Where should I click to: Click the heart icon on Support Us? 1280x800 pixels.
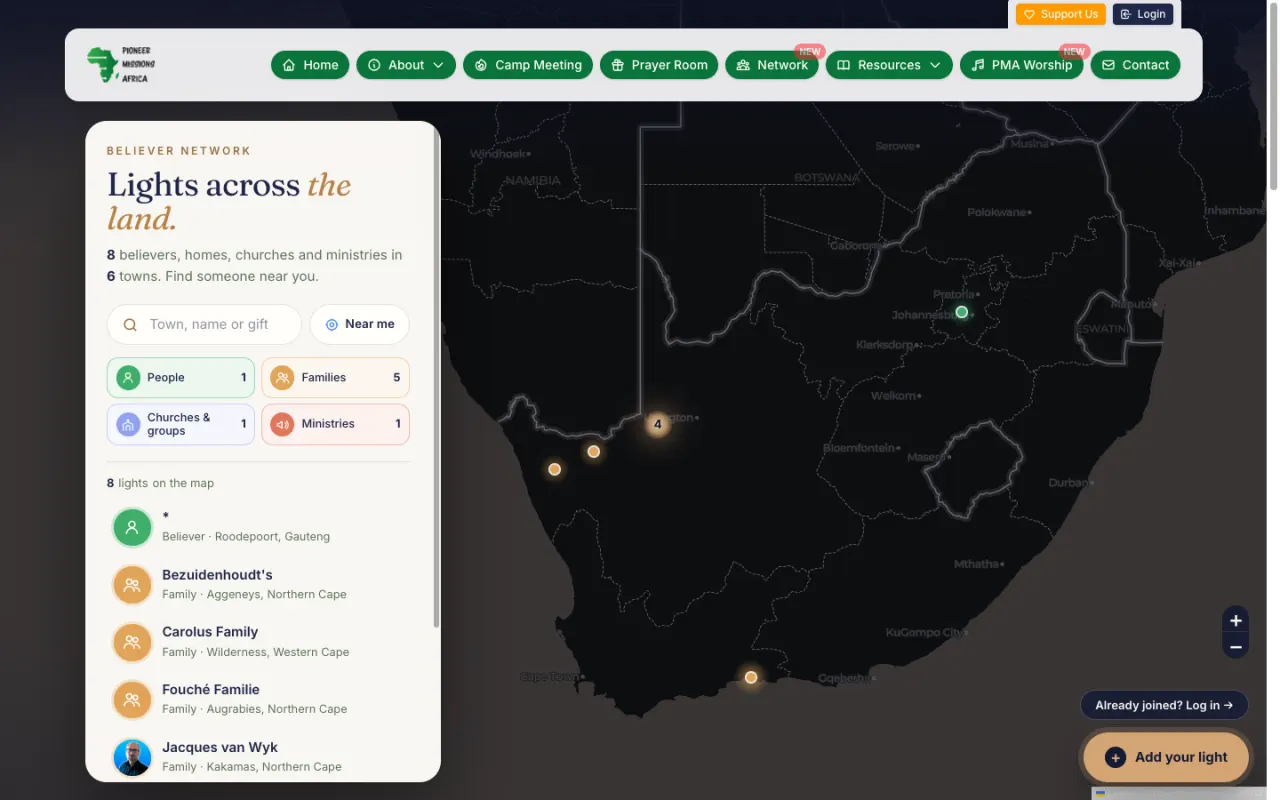pos(1029,15)
